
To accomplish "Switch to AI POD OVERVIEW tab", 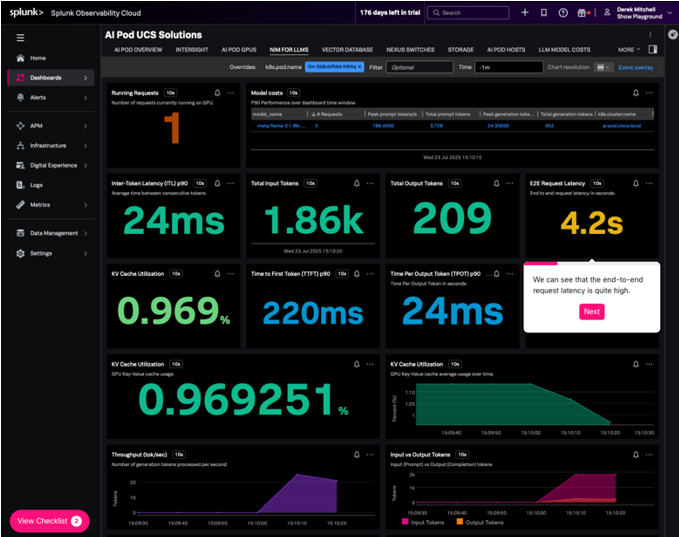I will pyautogui.click(x=138, y=50).
